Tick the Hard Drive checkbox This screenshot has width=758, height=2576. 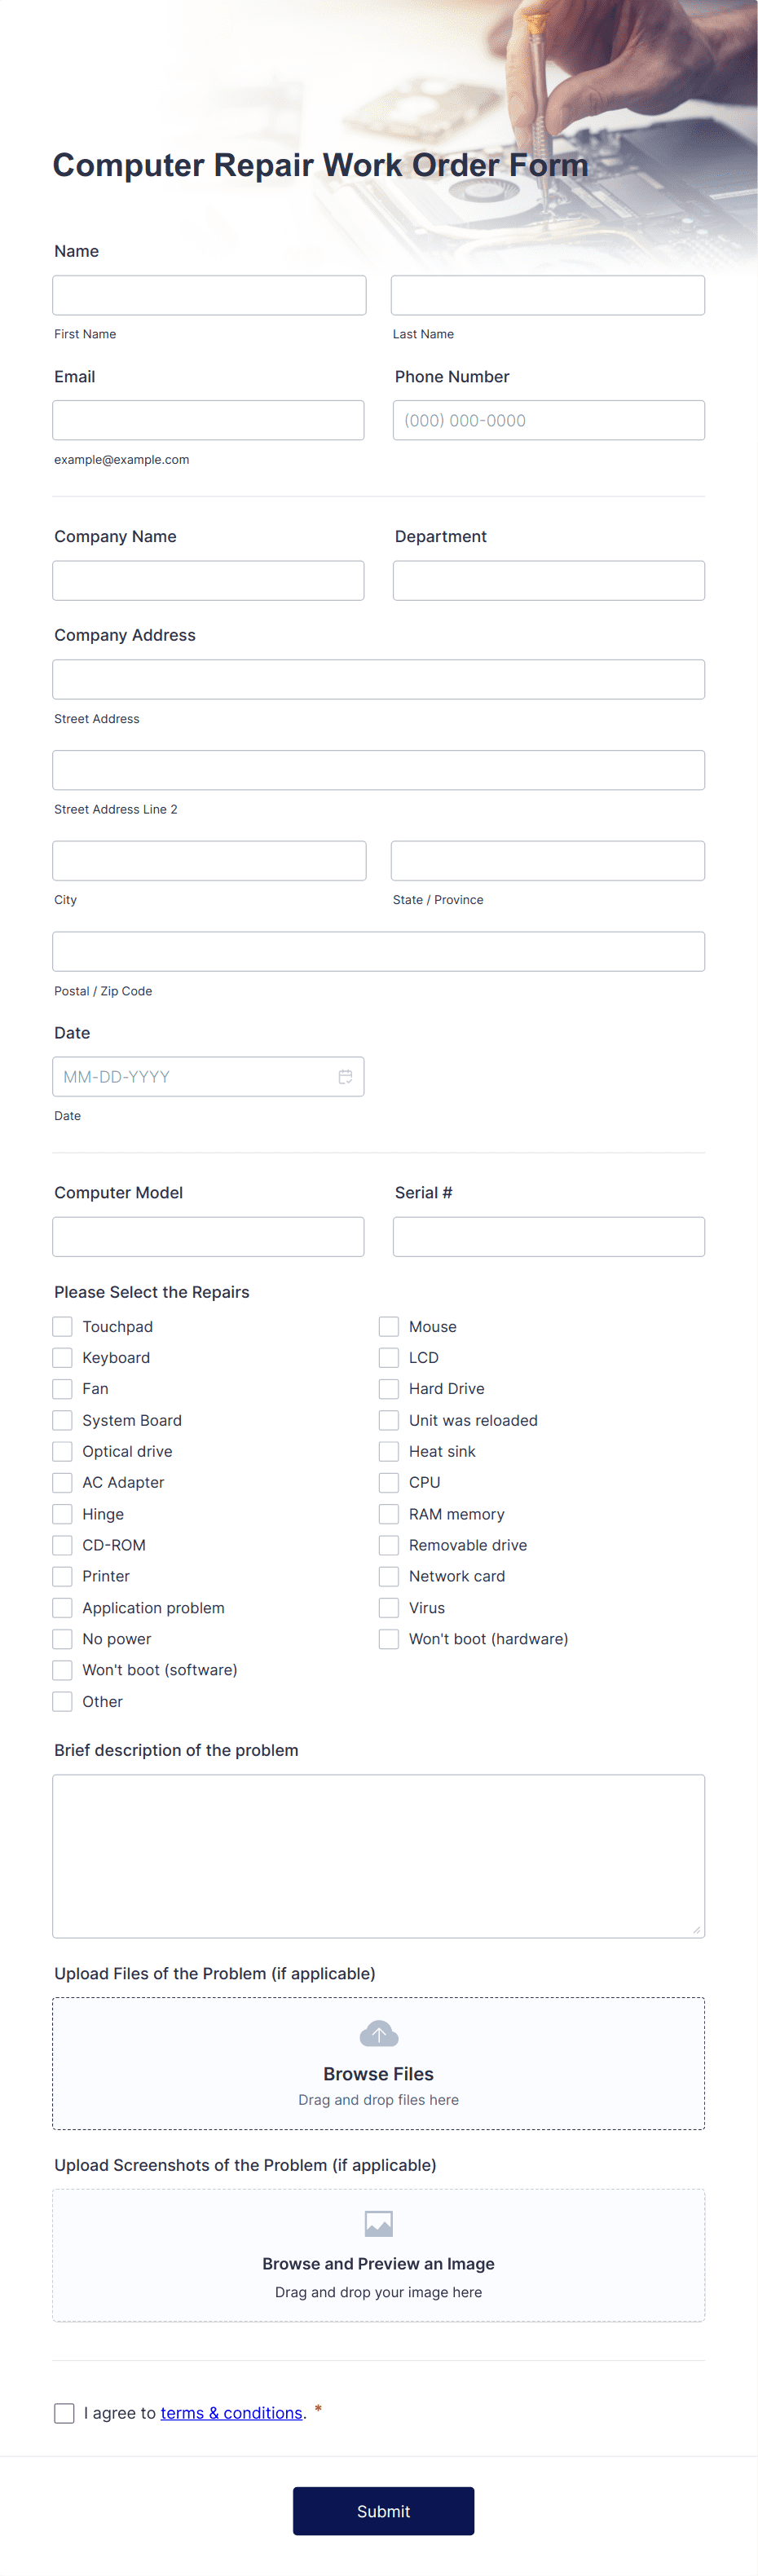tap(389, 1388)
